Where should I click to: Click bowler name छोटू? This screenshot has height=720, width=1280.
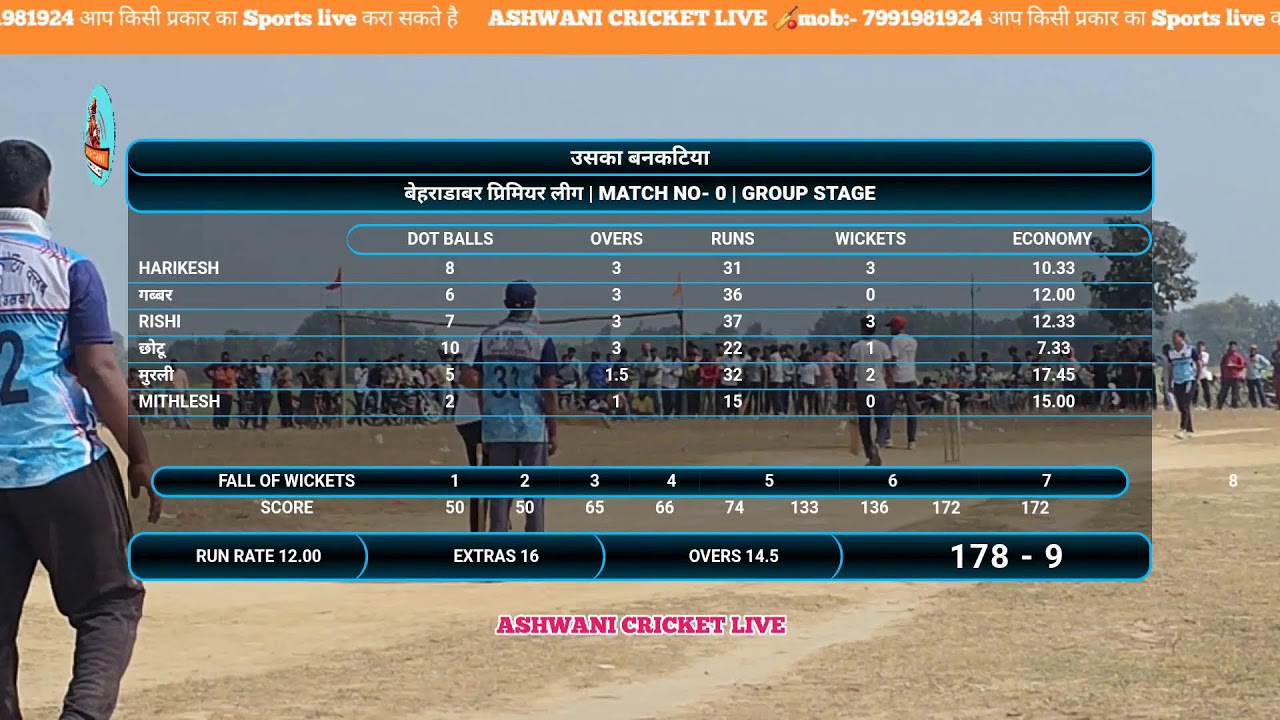(x=152, y=348)
